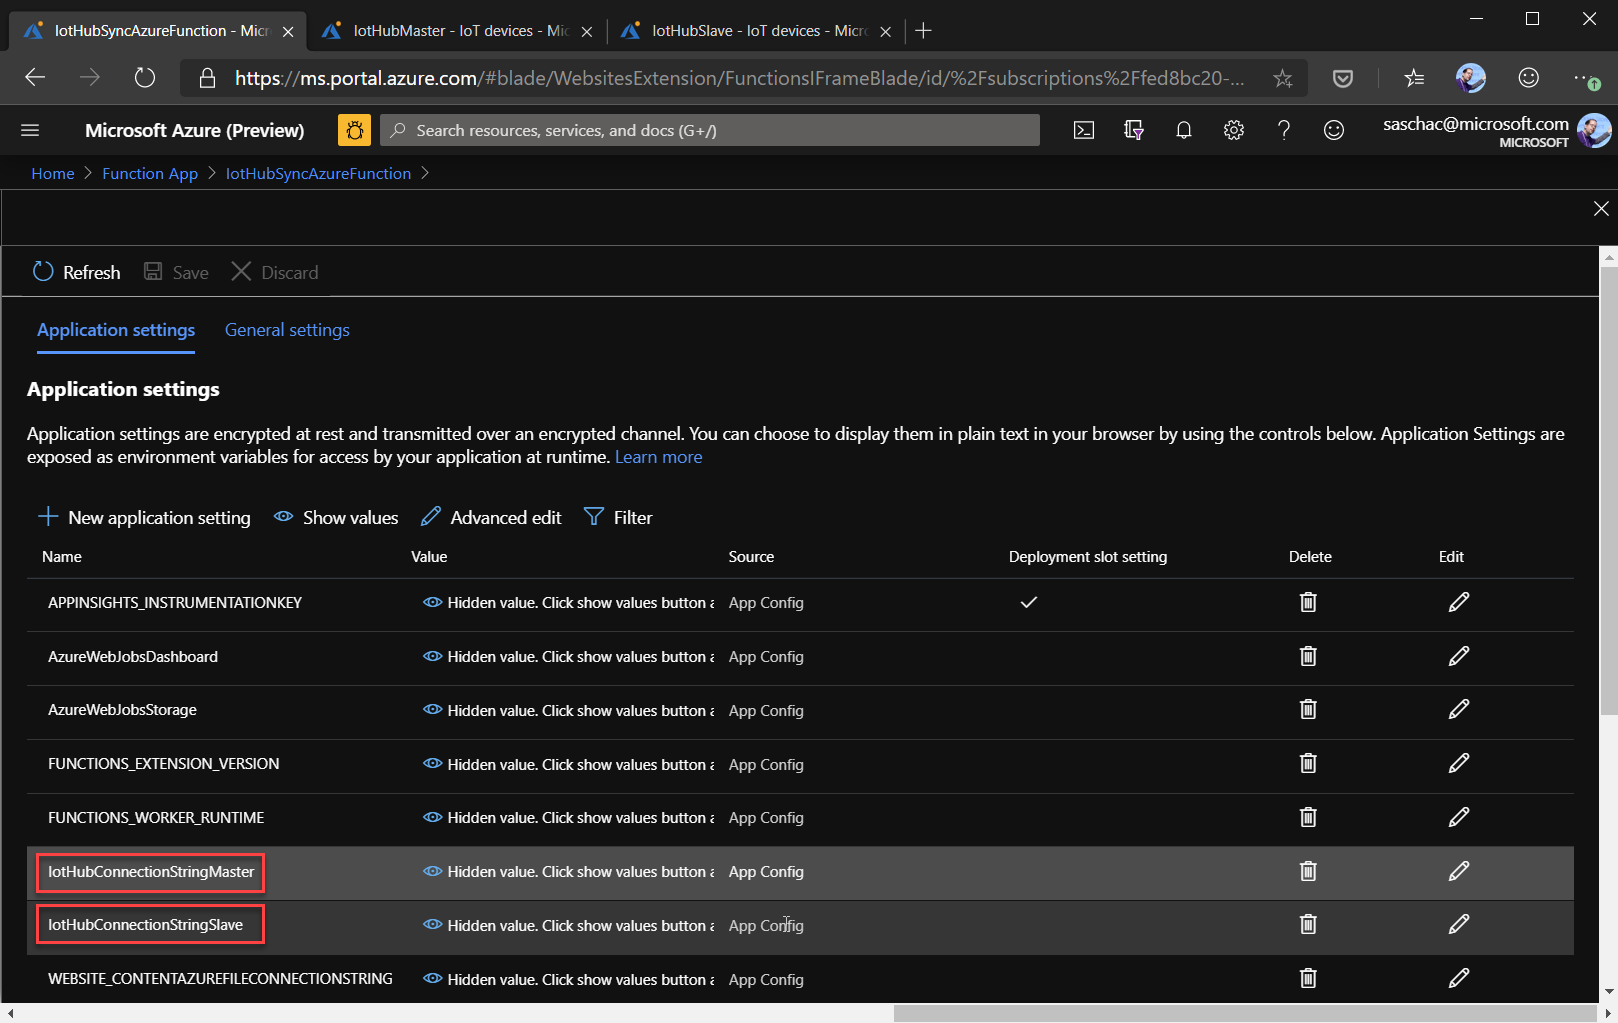The width and height of the screenshot is (1618, 1023).
Task: Reveal the AzureWebJobsDashboard hidden value
Action: point(432,657)
